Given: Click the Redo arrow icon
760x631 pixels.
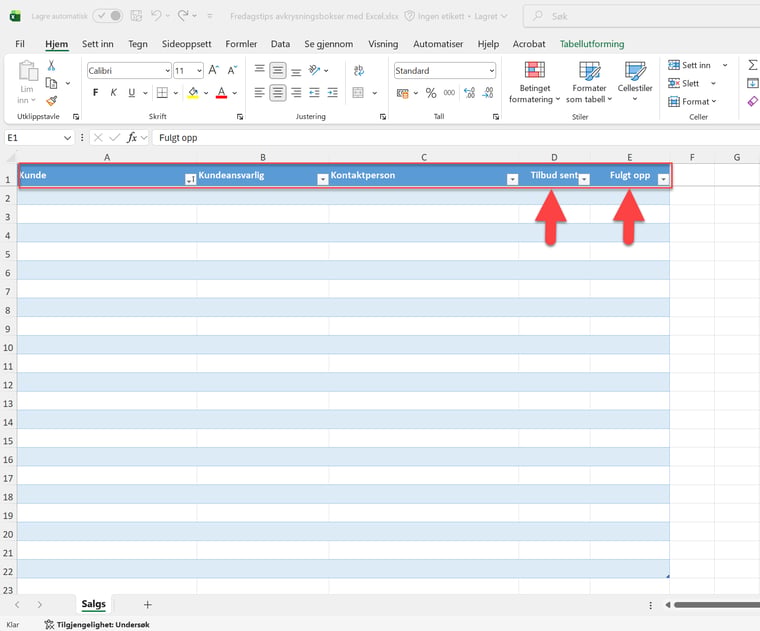Looking at the screenshot, I should [183, 16].
